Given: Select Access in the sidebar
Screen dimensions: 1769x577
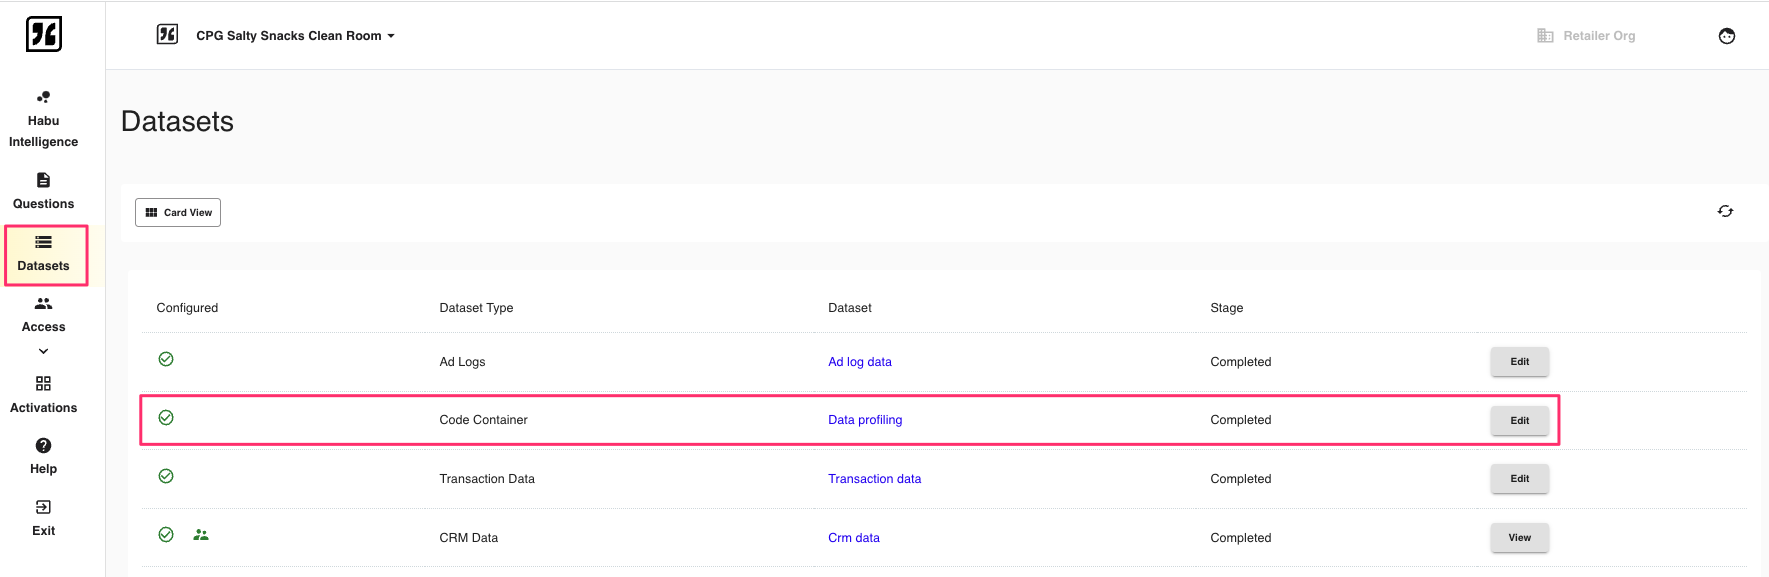Looking at the screenshot, I should pos(43,314).
